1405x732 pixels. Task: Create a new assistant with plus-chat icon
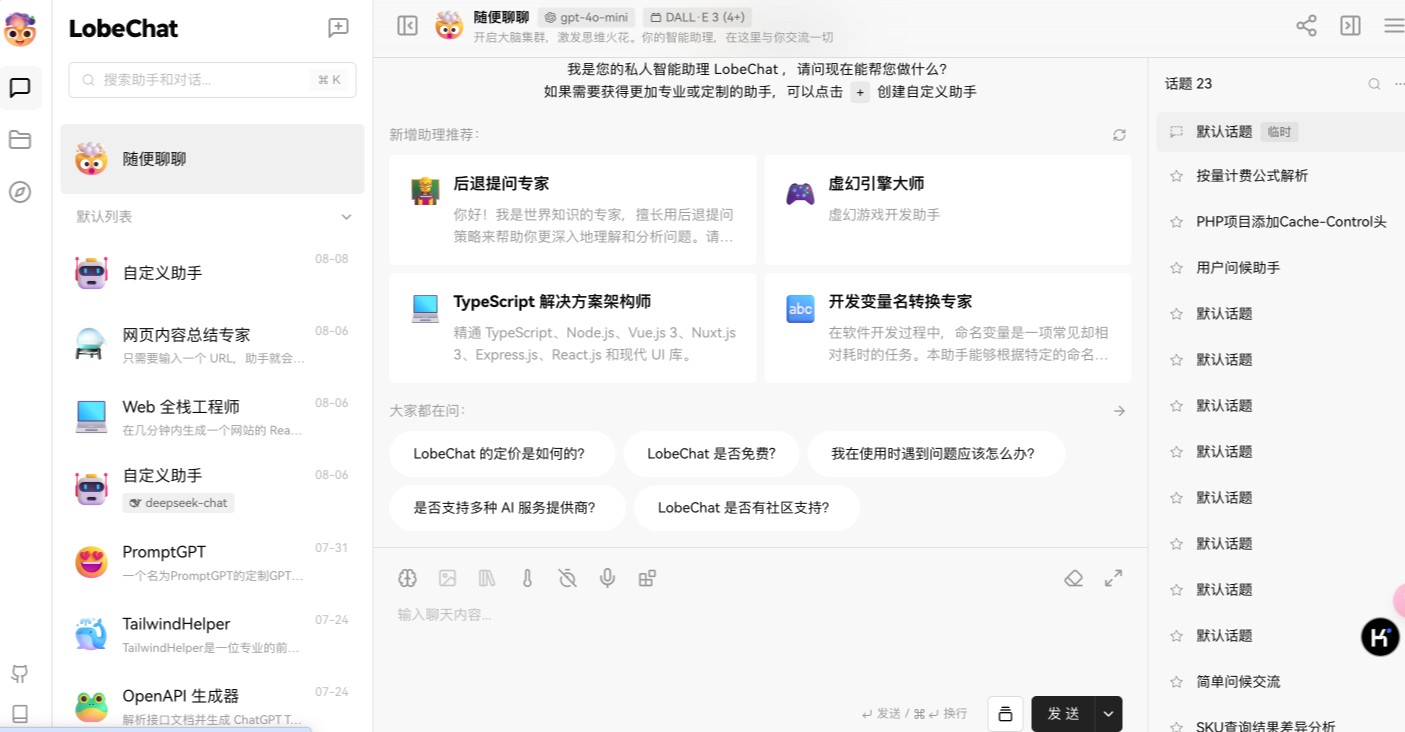[x=339, y=28]
